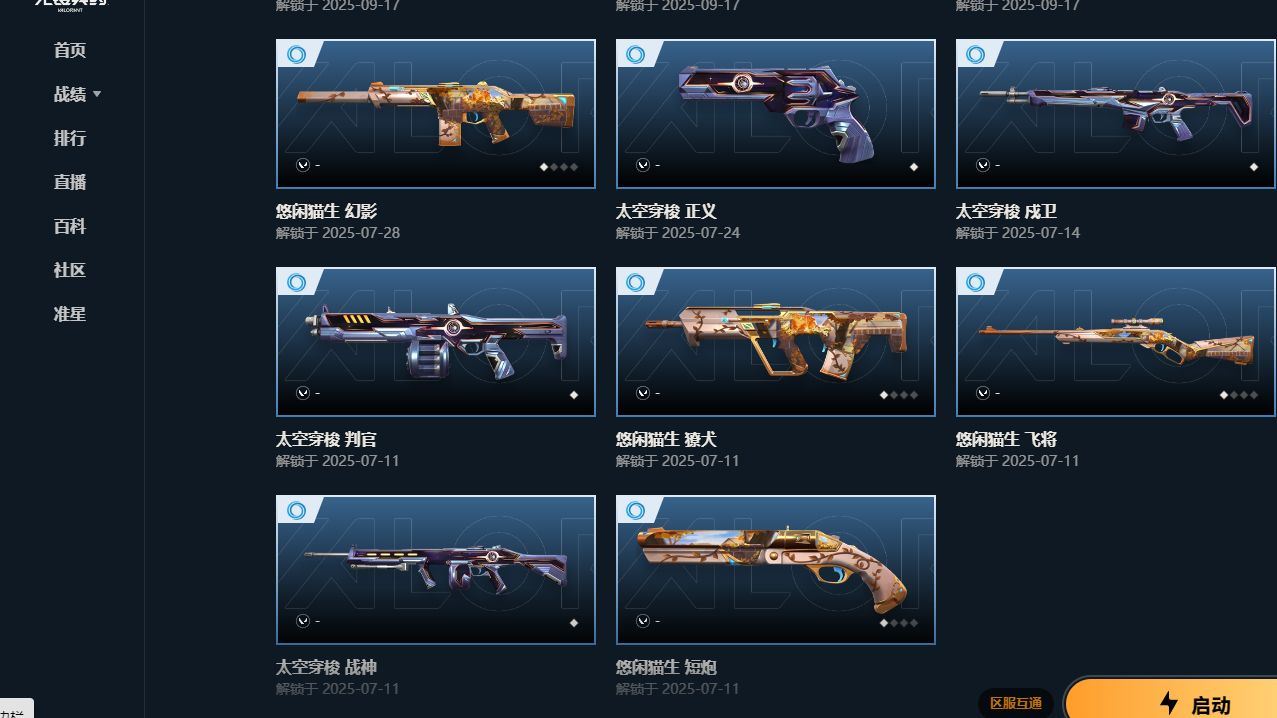Viewport: 1277px width, 718px height.
Task: Click the VP currency icon on 悠闲猫生 短炮 card
Action: (x=643, y=621)
